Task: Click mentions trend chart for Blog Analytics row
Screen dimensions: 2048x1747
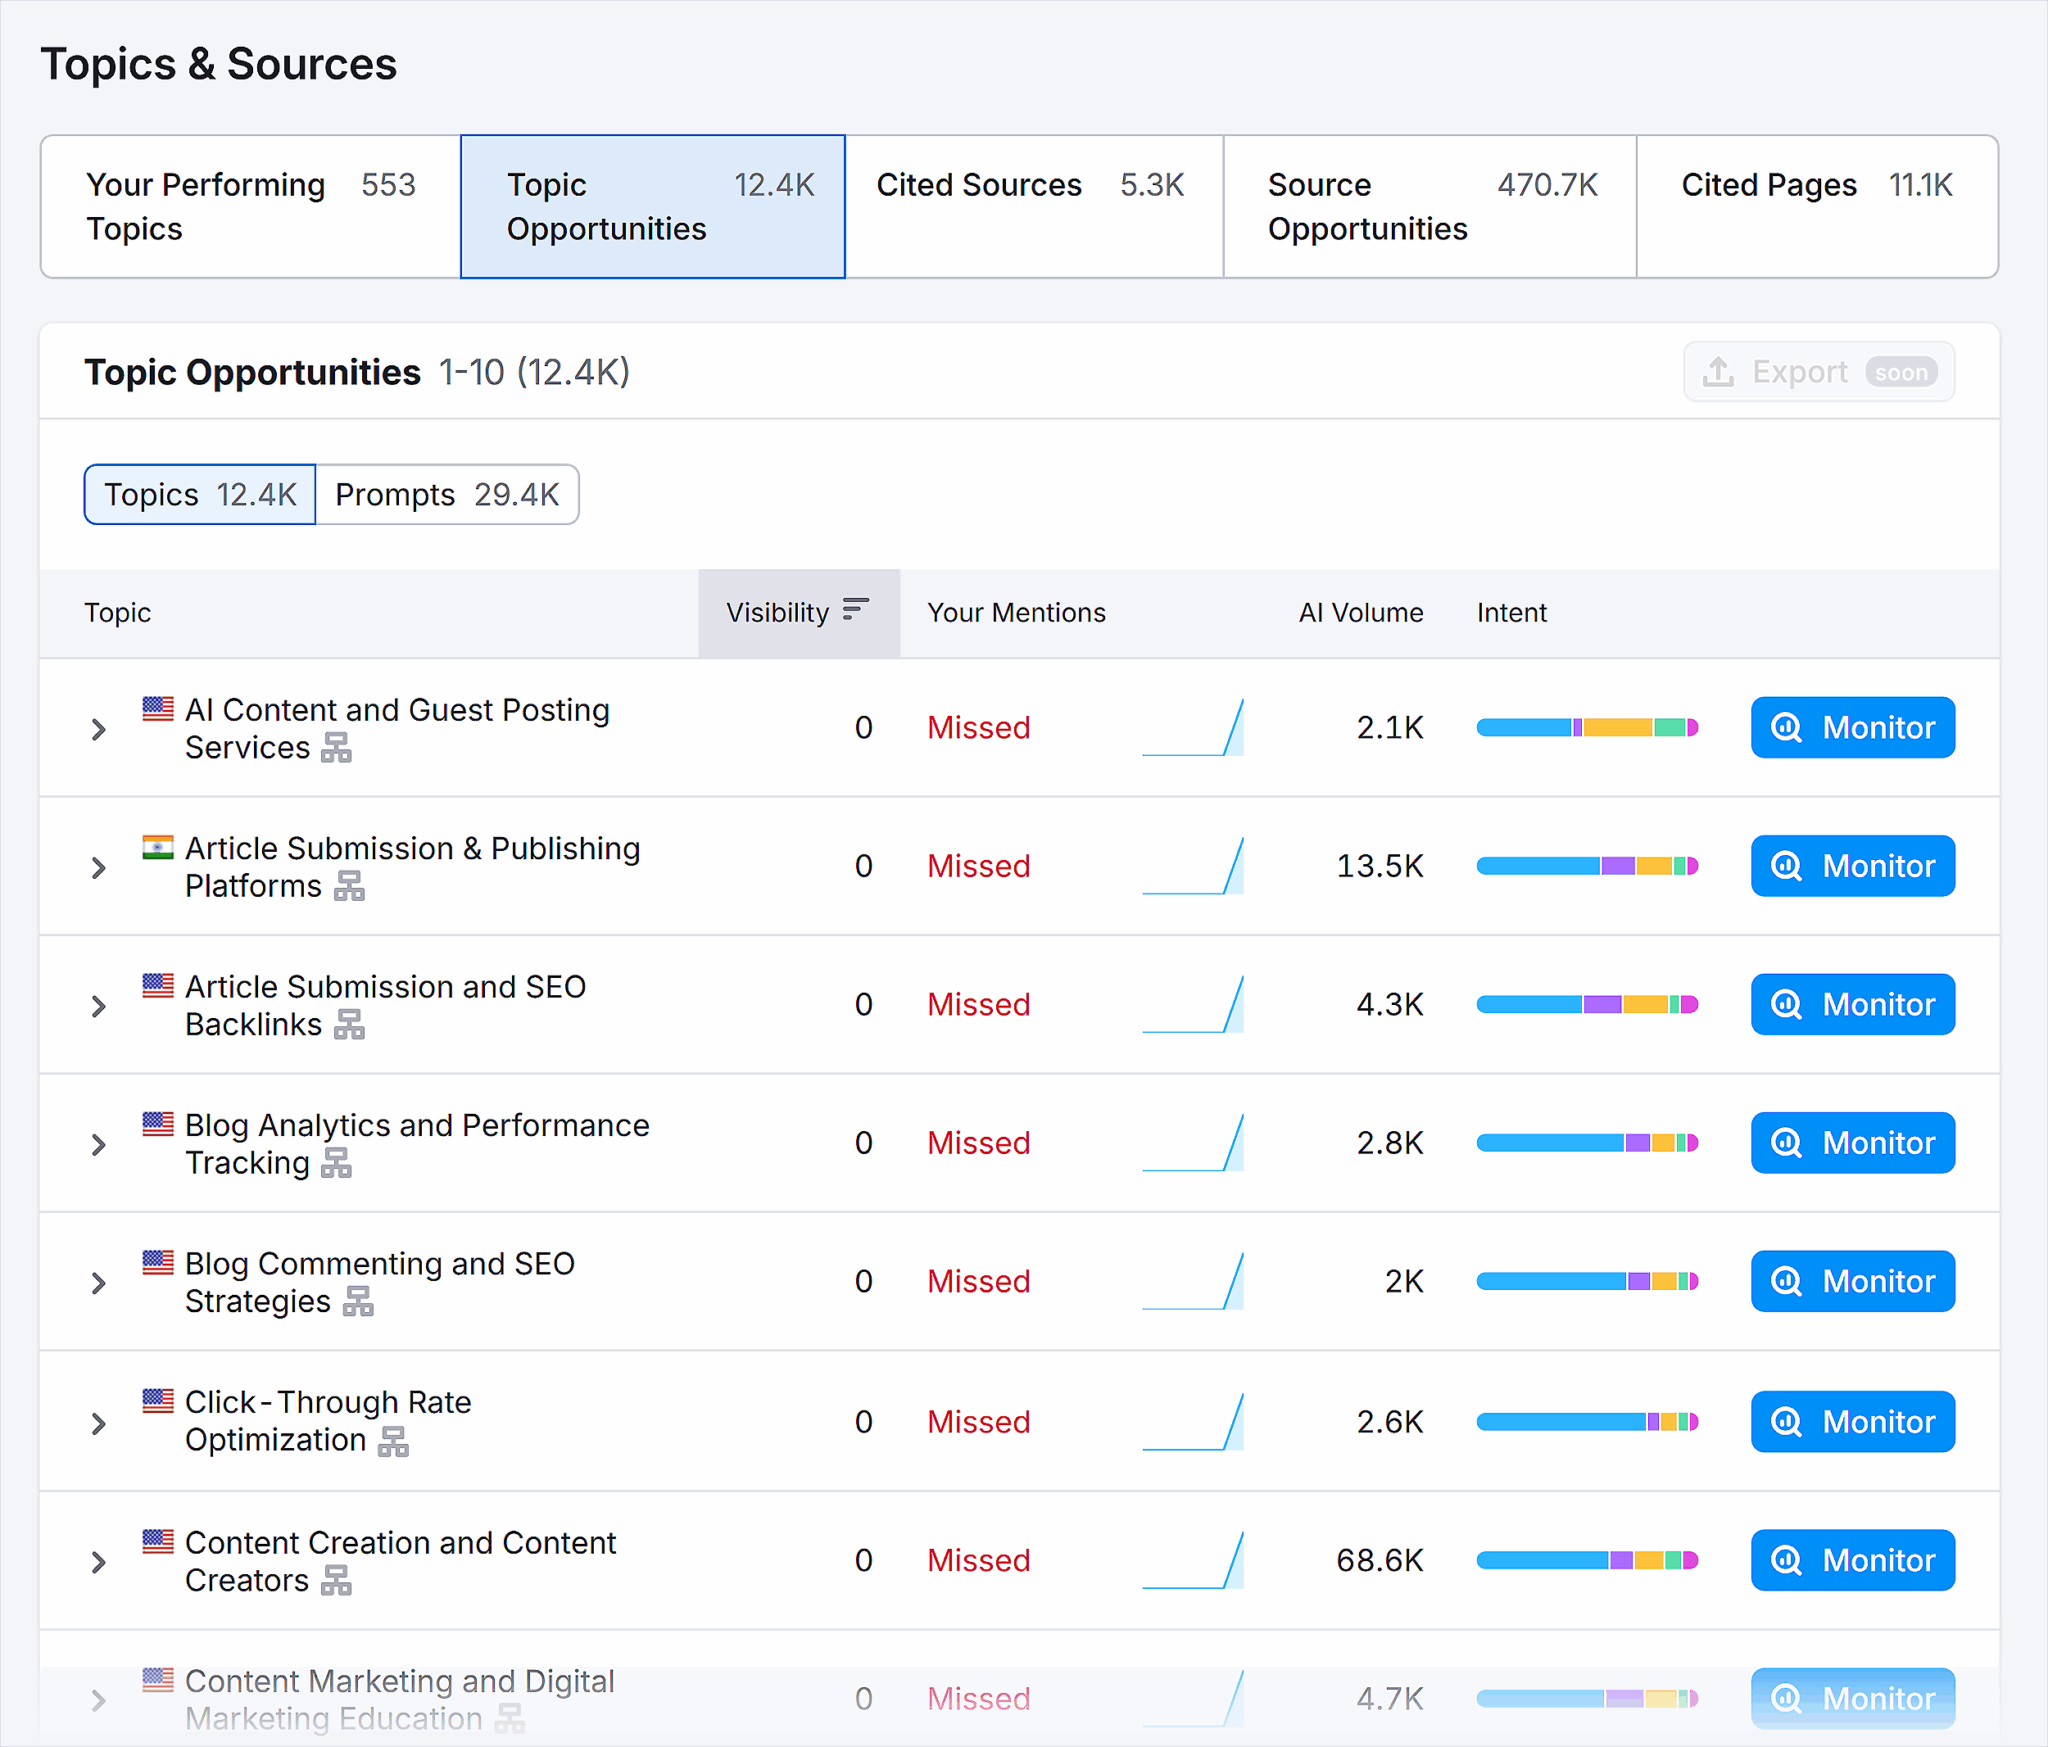Action: pos(1193,1142)
